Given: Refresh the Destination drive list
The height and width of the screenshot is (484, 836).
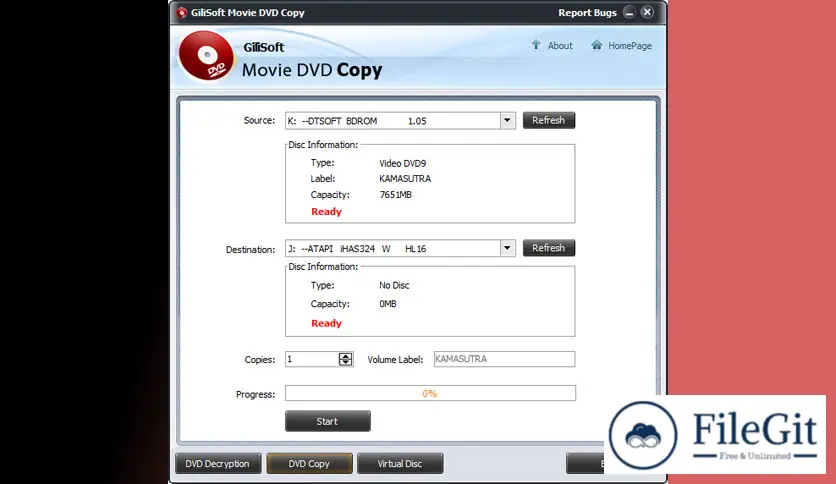Looking at the screenshot, I should [549, 248].
